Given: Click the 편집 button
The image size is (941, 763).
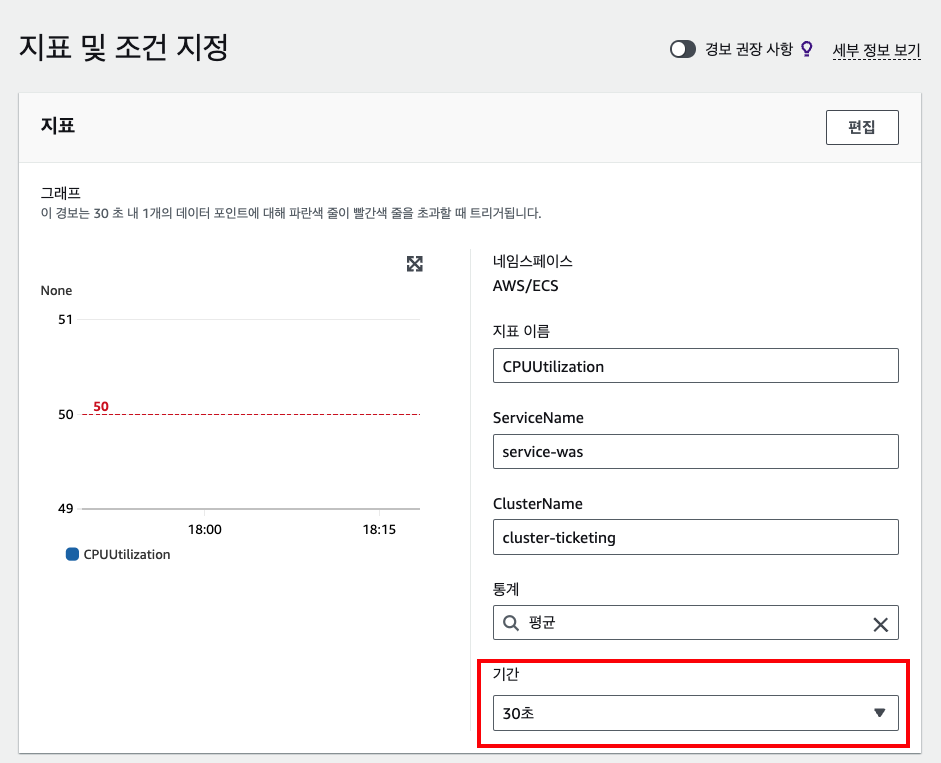Looking at the screenshot, I should [x=862, y=127].
